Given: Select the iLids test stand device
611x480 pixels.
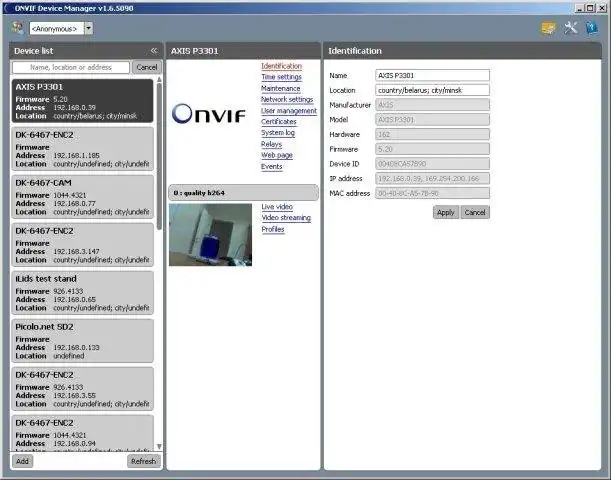Looking at the screenshot, I should click(82, 293).
